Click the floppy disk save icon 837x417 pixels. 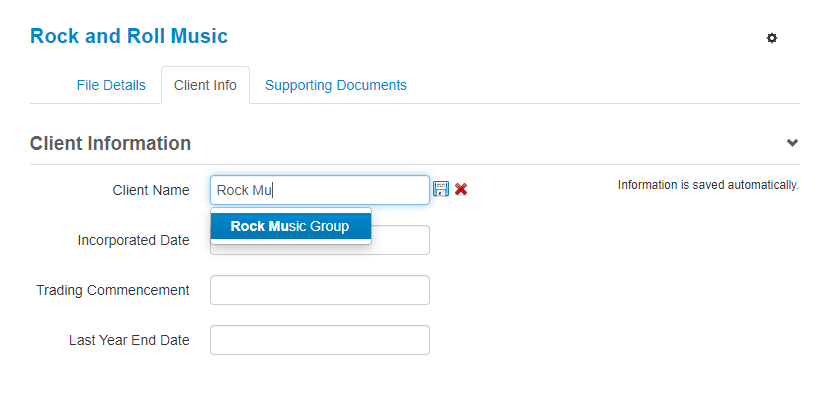441,189
